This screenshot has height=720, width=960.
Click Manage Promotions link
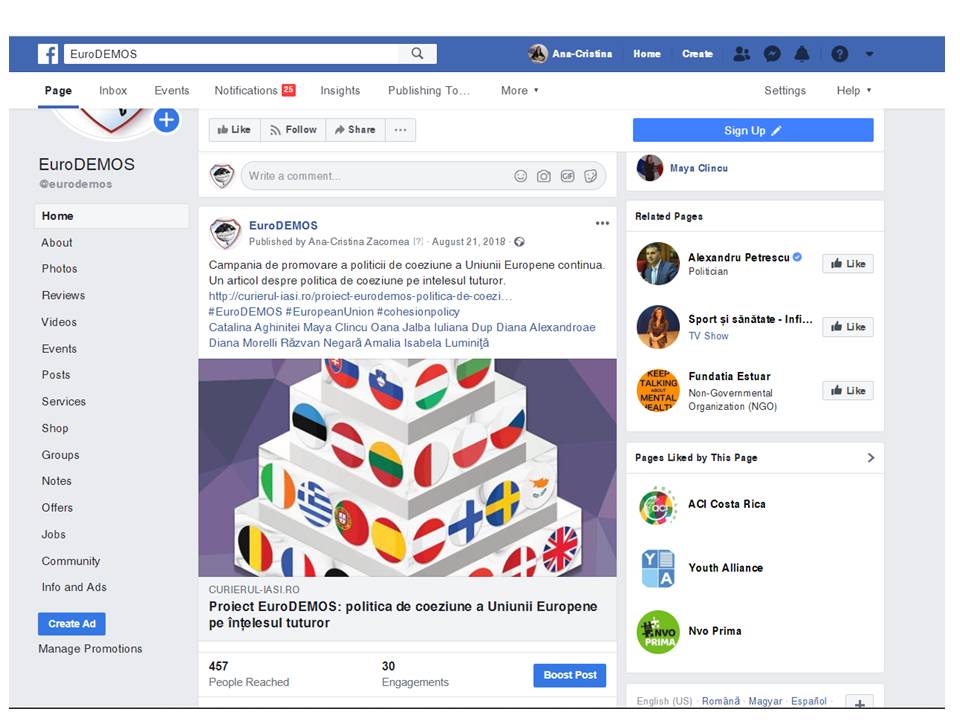90,649
